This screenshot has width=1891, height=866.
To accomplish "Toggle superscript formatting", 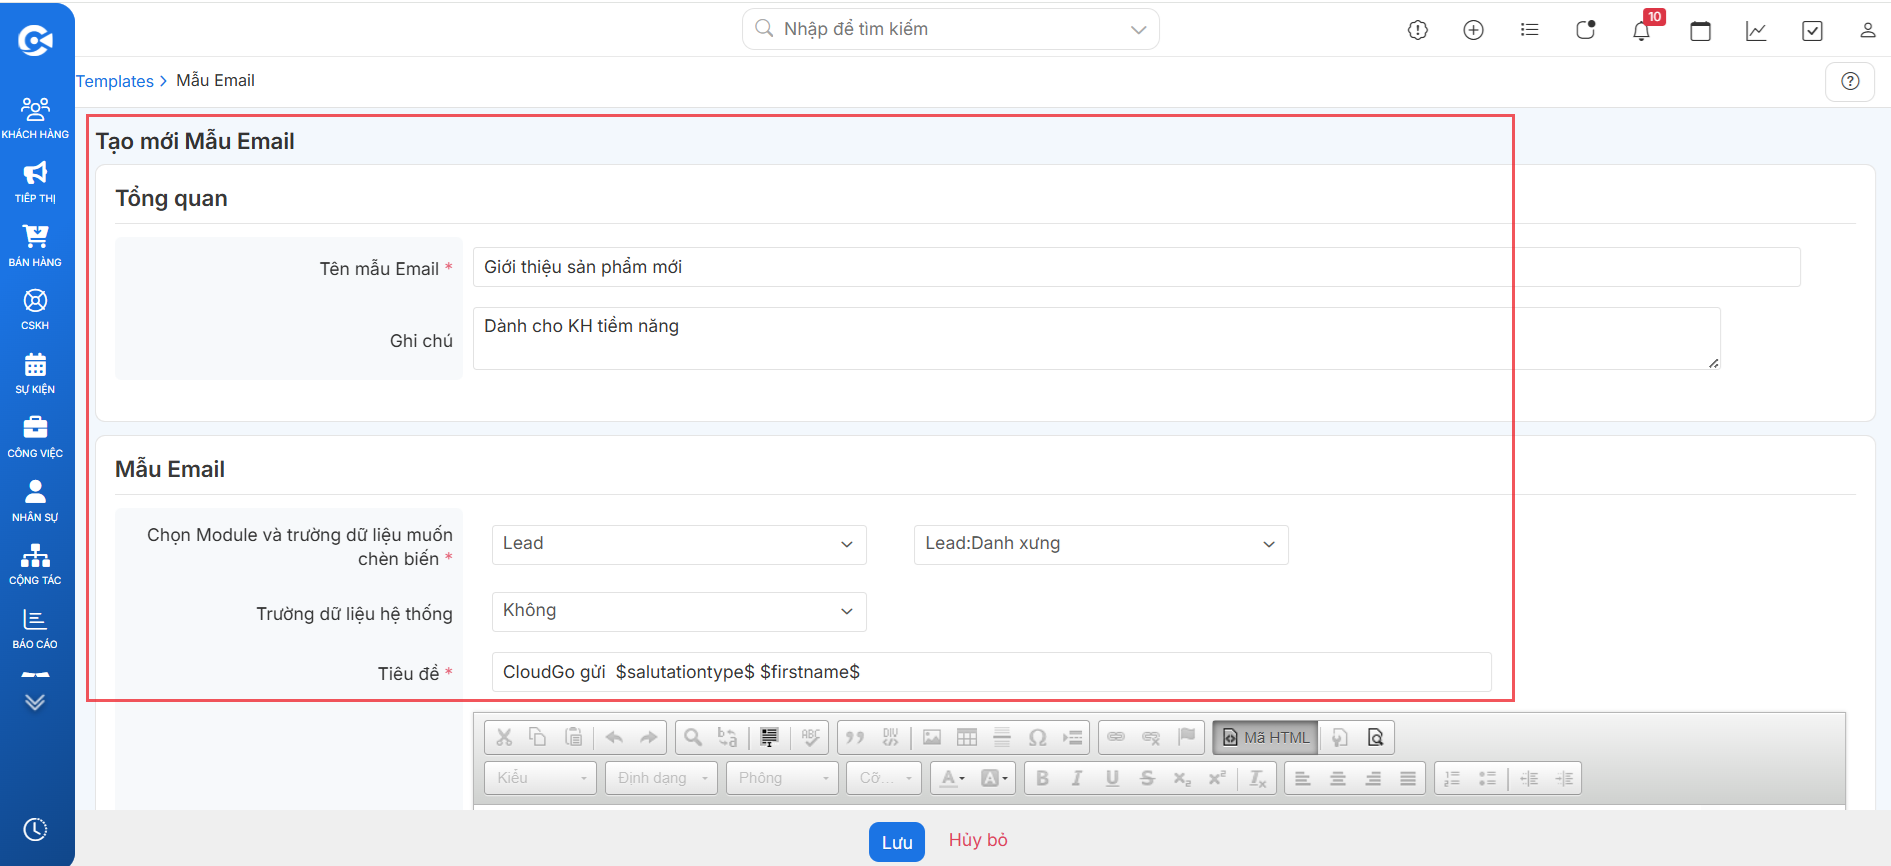I will (x=1217, y=778).
